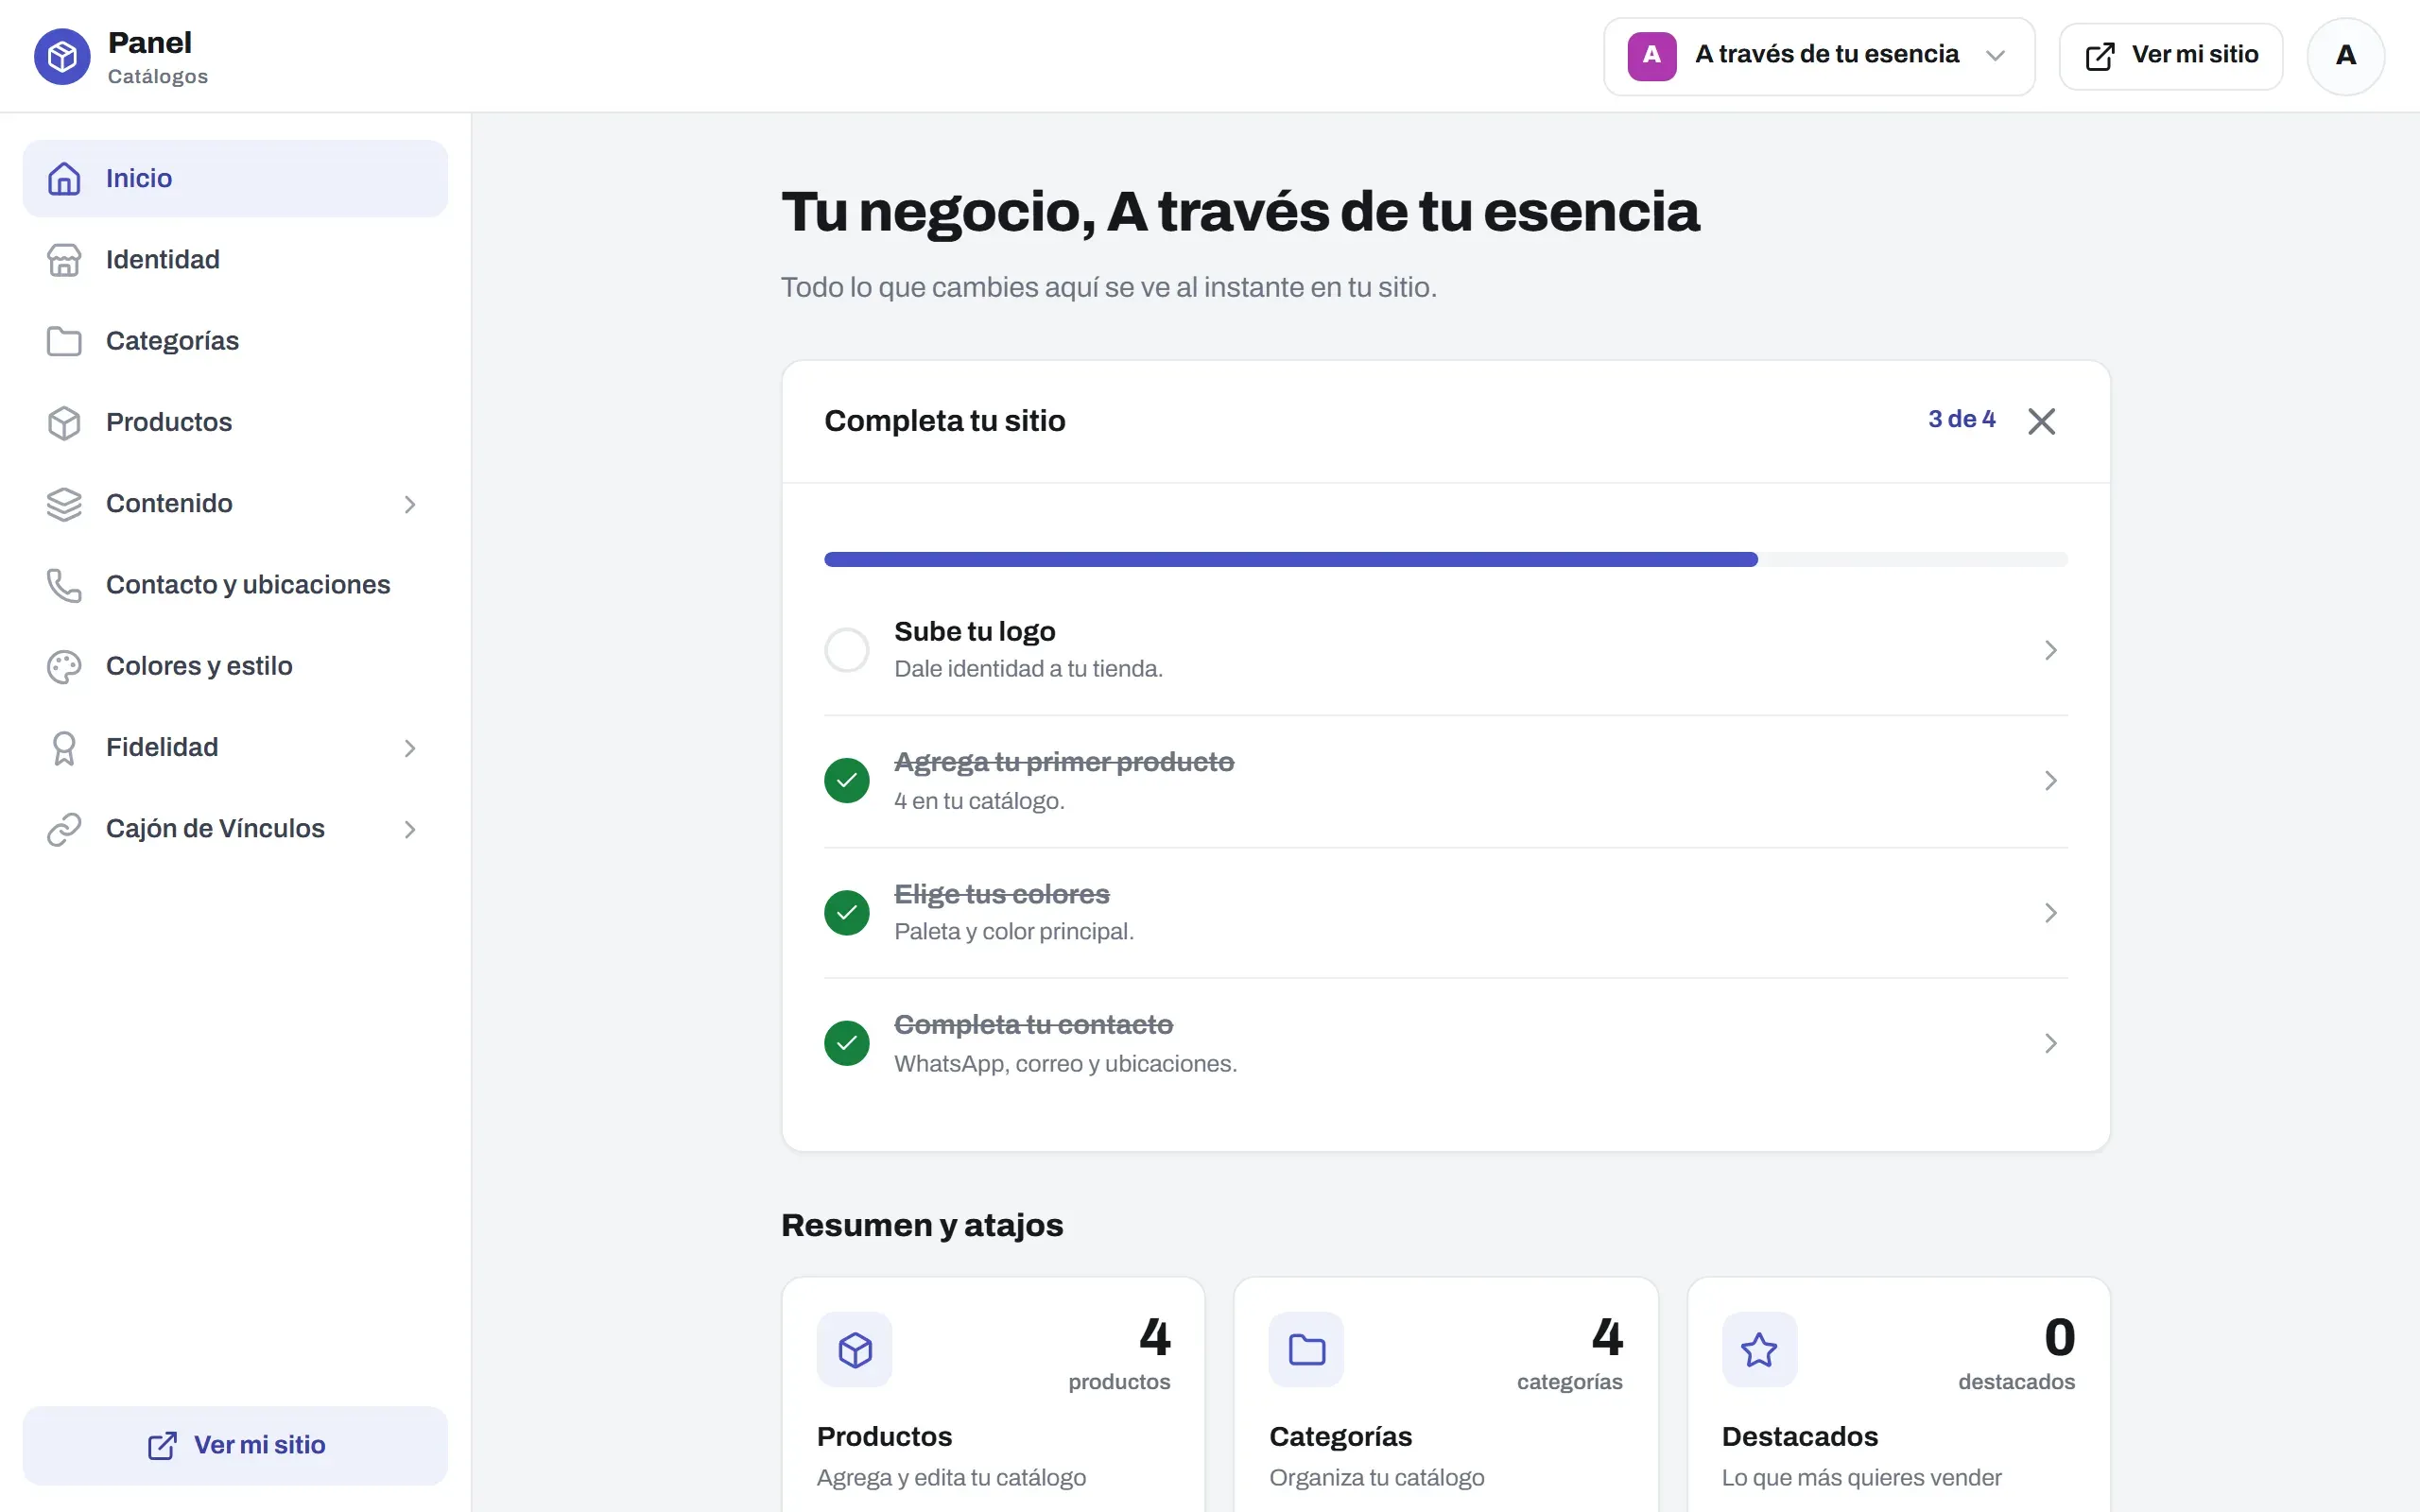Click the Cajón de Vínculos link icon
The height and width of the screenshot is (1512, 2420).
[64, 829]
